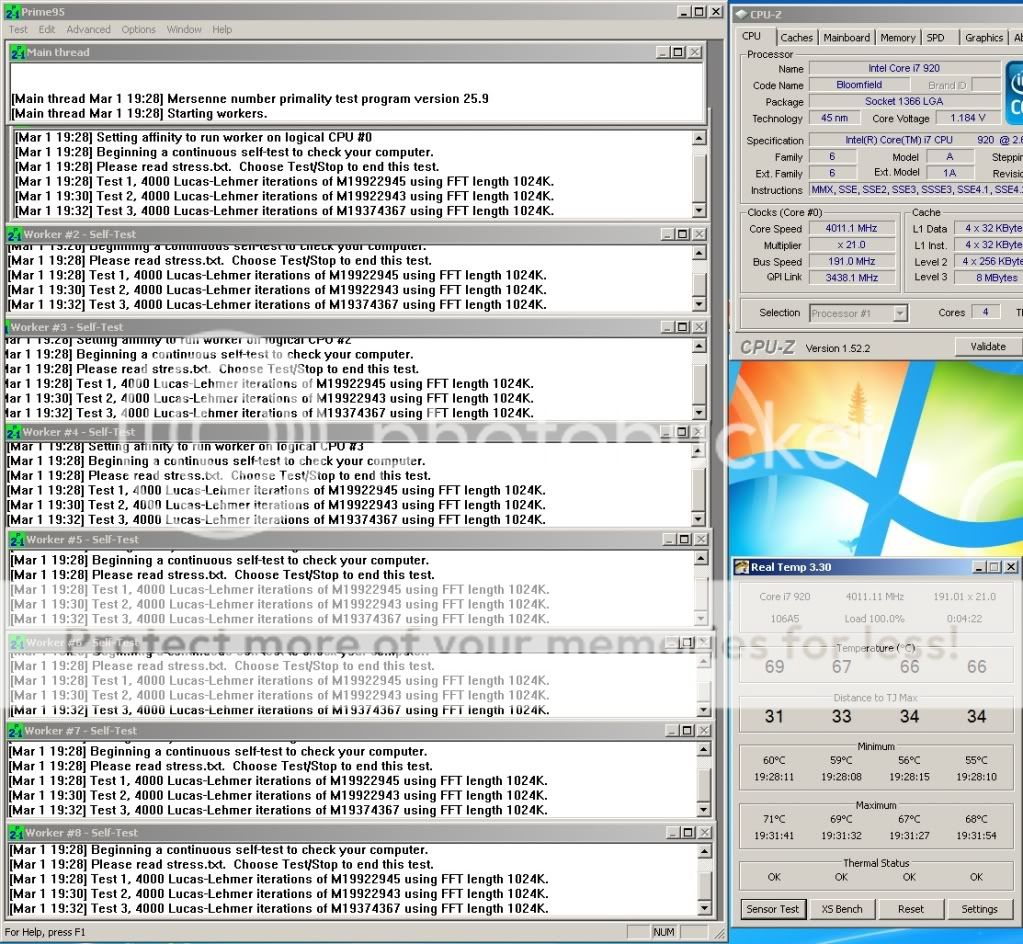Image resolution: width=1023 pixels, height=944 pixels.
Task: Maximize the Worker #8 child window
Action: coord(689,832)
